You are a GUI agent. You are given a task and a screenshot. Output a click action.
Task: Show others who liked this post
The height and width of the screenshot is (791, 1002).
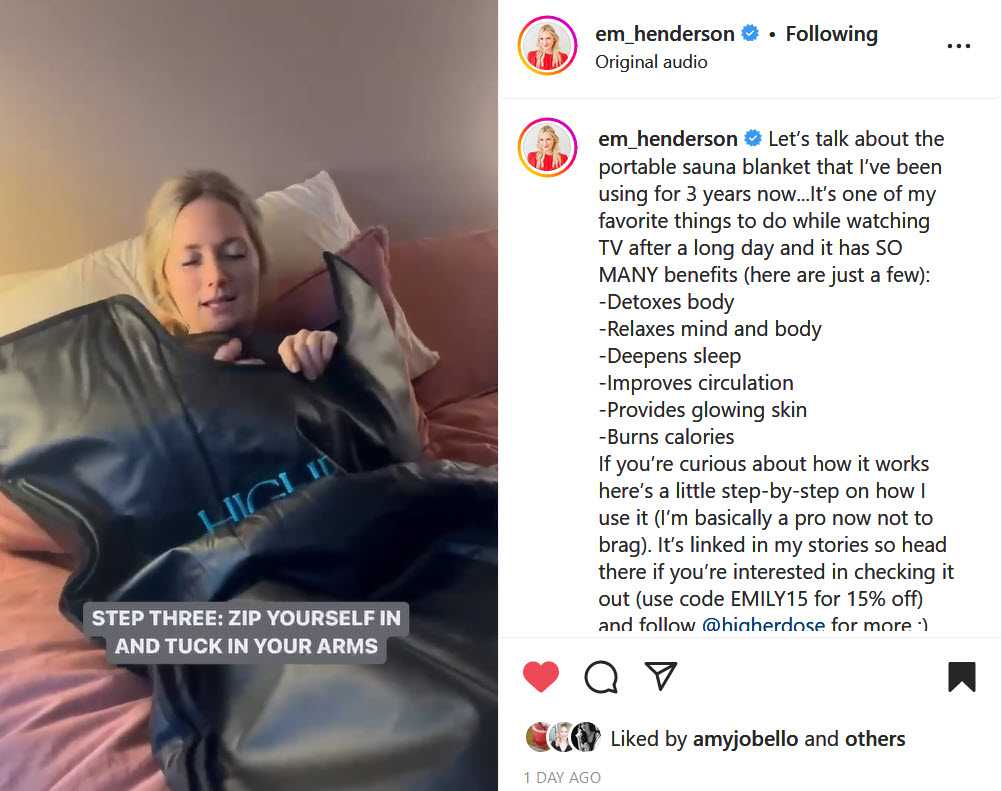pos(875,739)
